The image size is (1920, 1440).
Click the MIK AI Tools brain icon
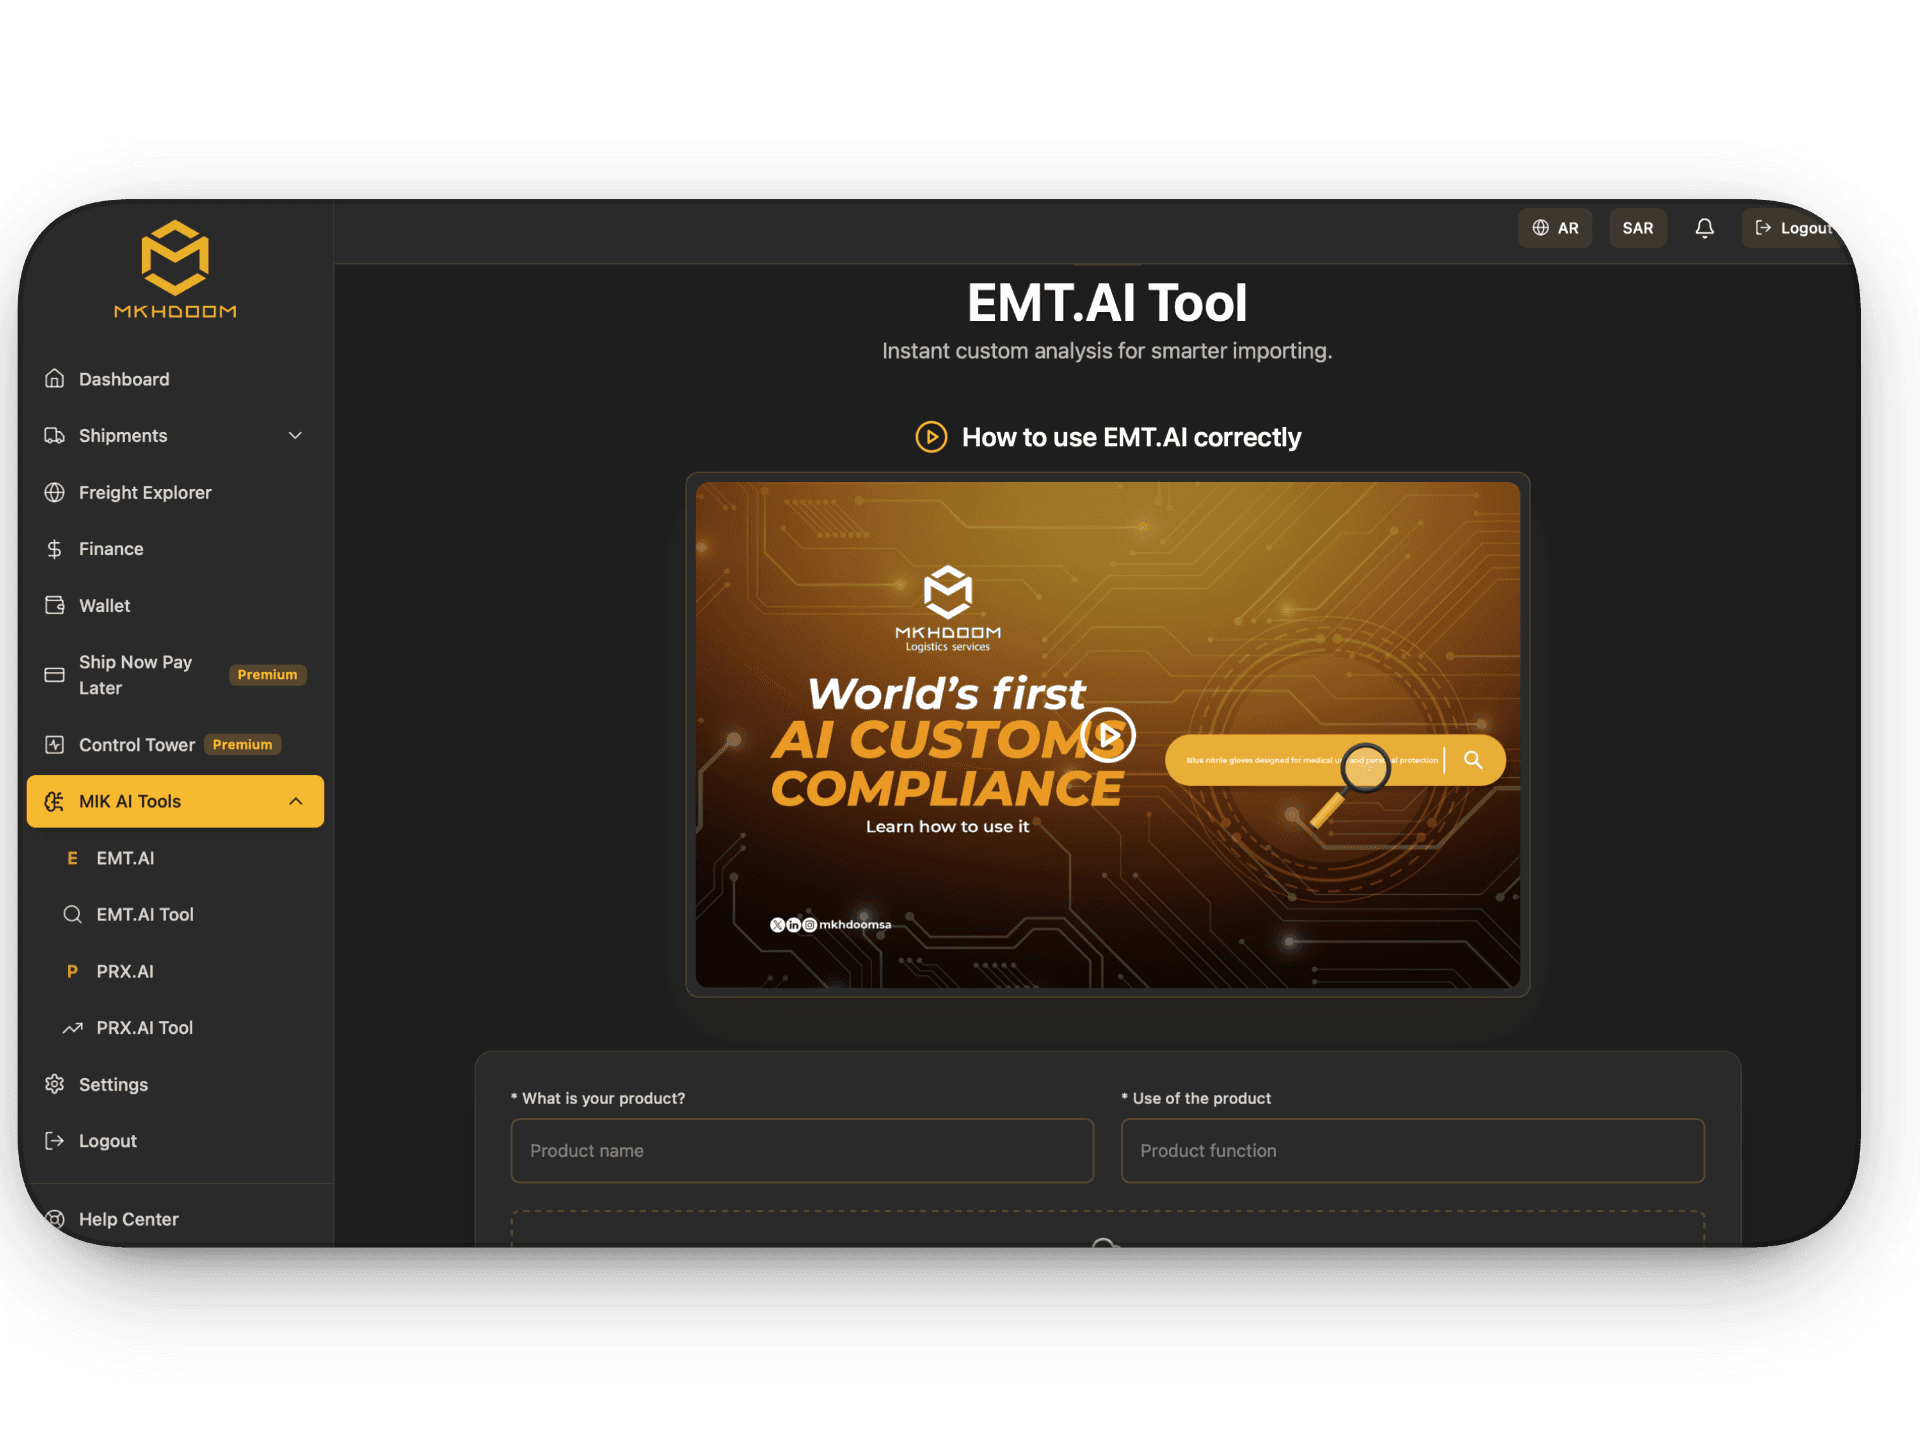(x=55, y=802)
